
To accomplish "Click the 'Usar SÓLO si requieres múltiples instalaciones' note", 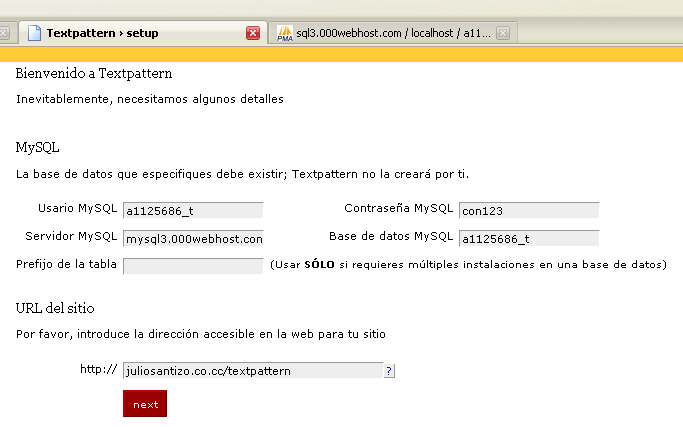I will (x=469, y=264).
